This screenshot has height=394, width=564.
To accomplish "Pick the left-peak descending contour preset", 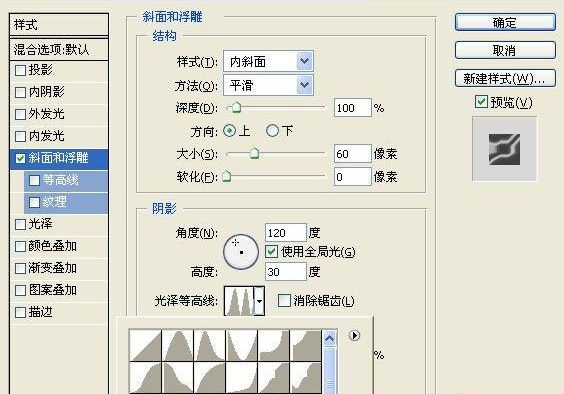I will pyautogui.click(x=178, y=378).
